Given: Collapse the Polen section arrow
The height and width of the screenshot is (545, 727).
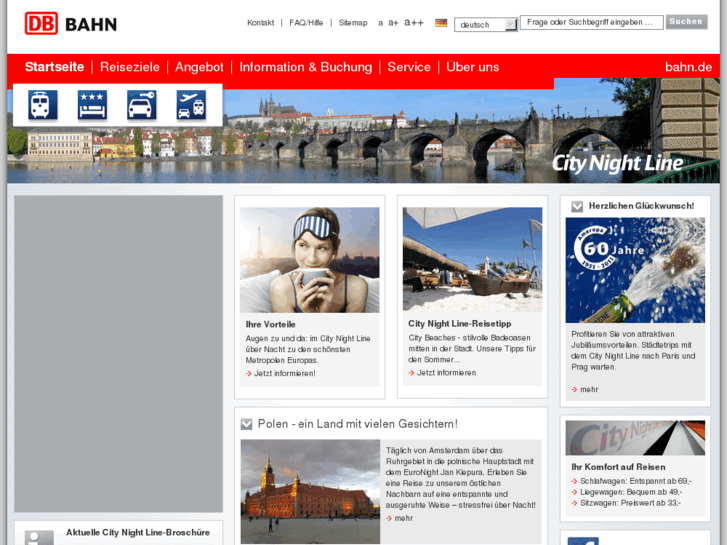Looking at the screenshot, I should click(247, 424).
